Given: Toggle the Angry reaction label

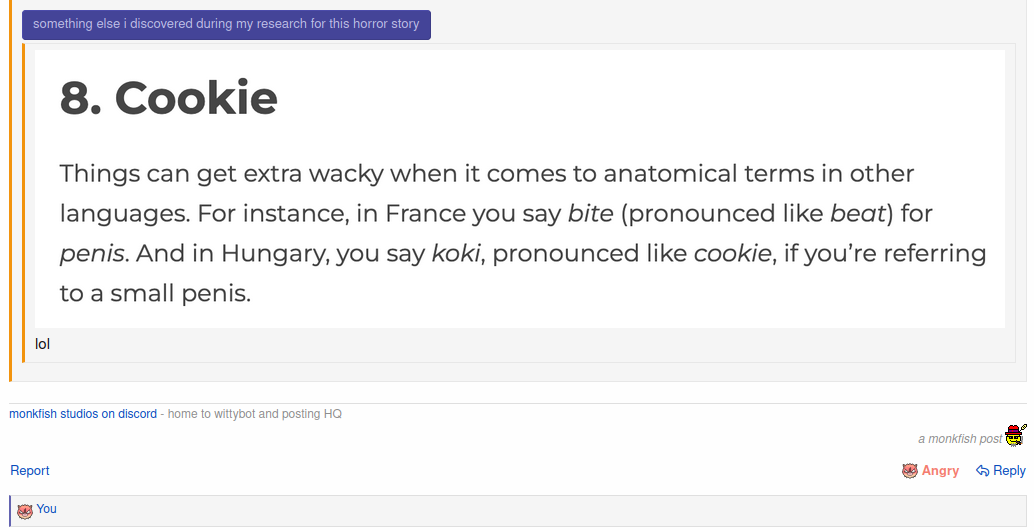Looking at the screenshot, I should (x=940, y=471).
